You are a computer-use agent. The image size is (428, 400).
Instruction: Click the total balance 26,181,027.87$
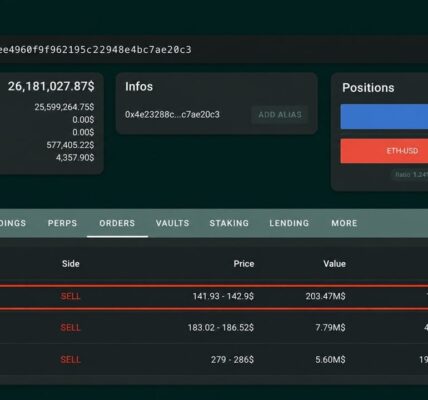coord(51,86)
